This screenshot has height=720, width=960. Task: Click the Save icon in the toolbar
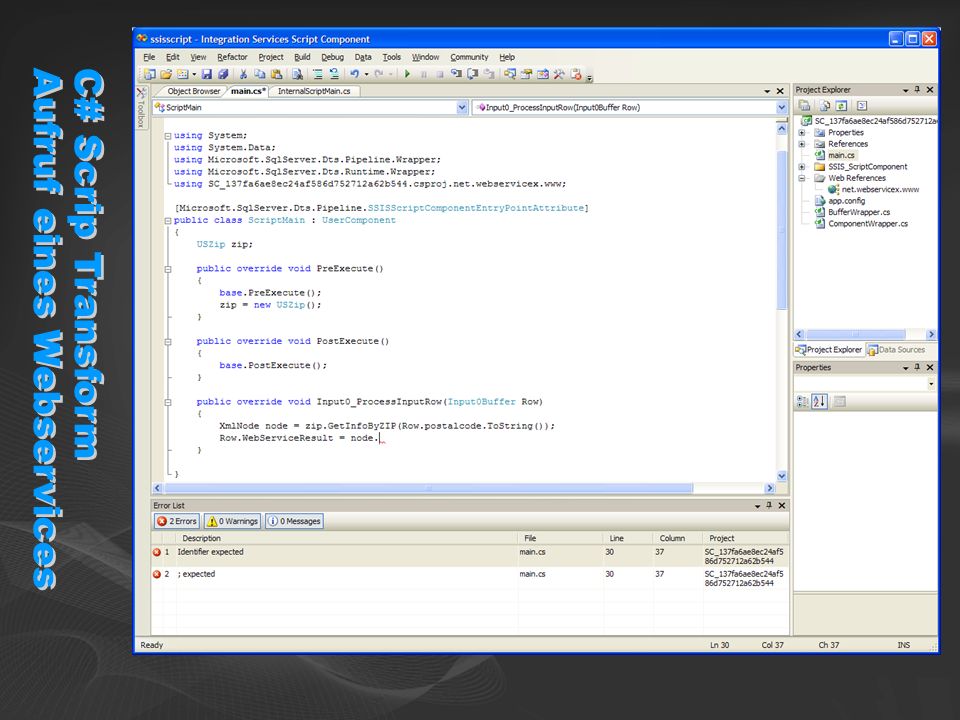207,74
